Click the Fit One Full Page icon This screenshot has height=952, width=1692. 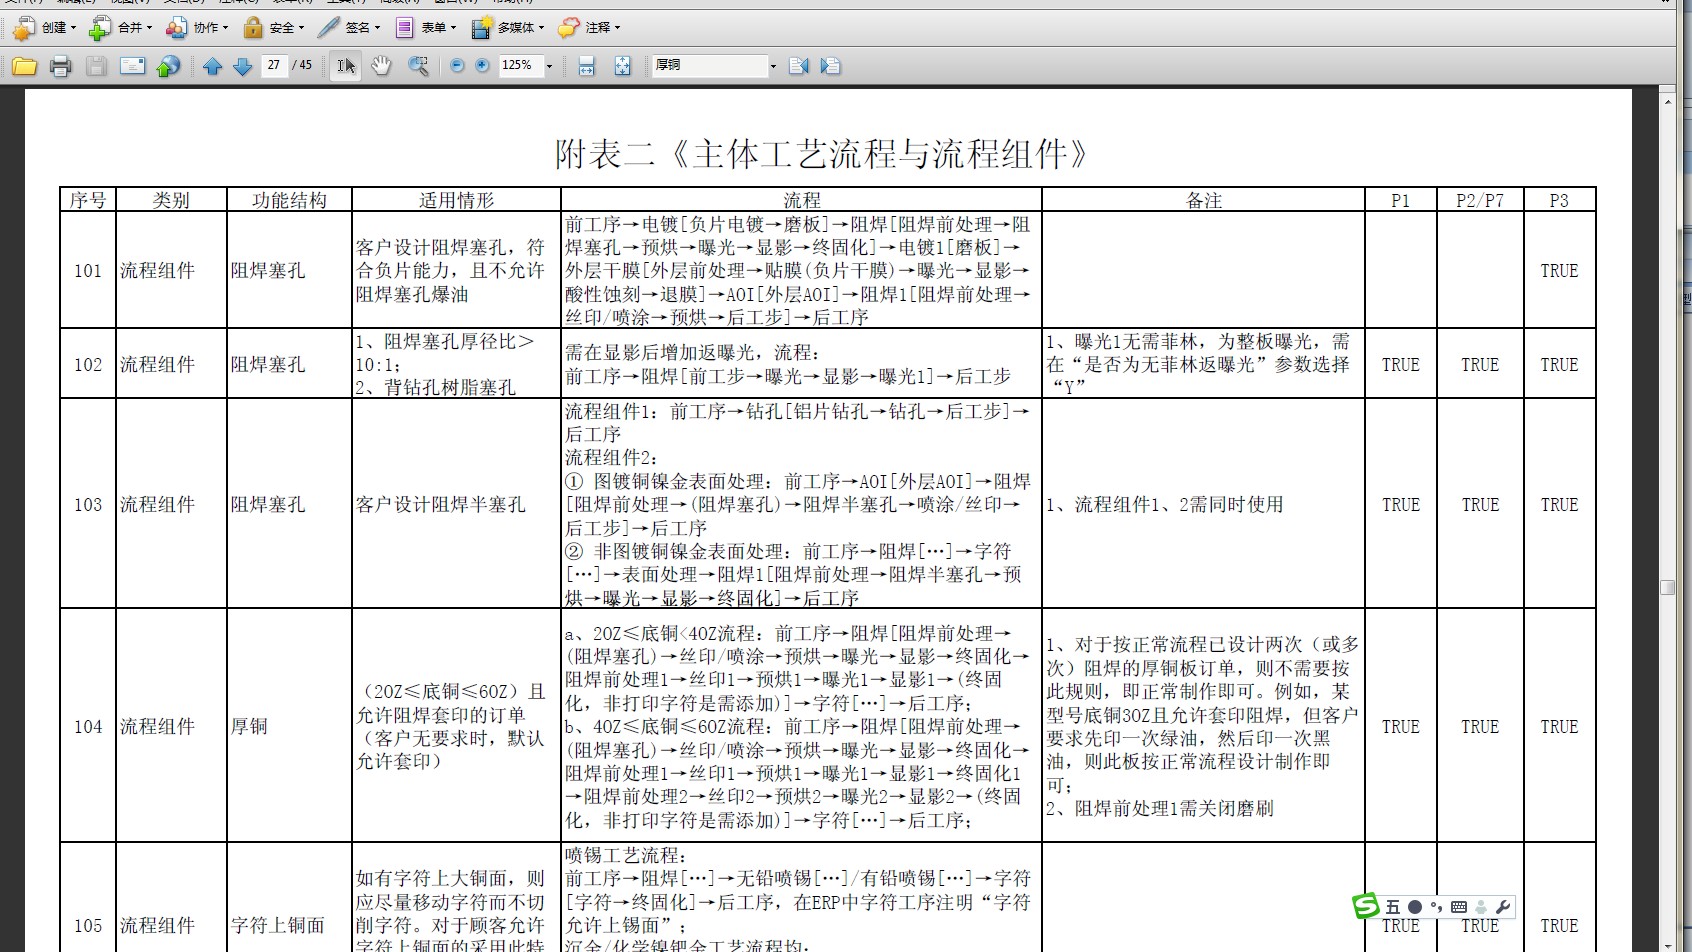point(622,66)
